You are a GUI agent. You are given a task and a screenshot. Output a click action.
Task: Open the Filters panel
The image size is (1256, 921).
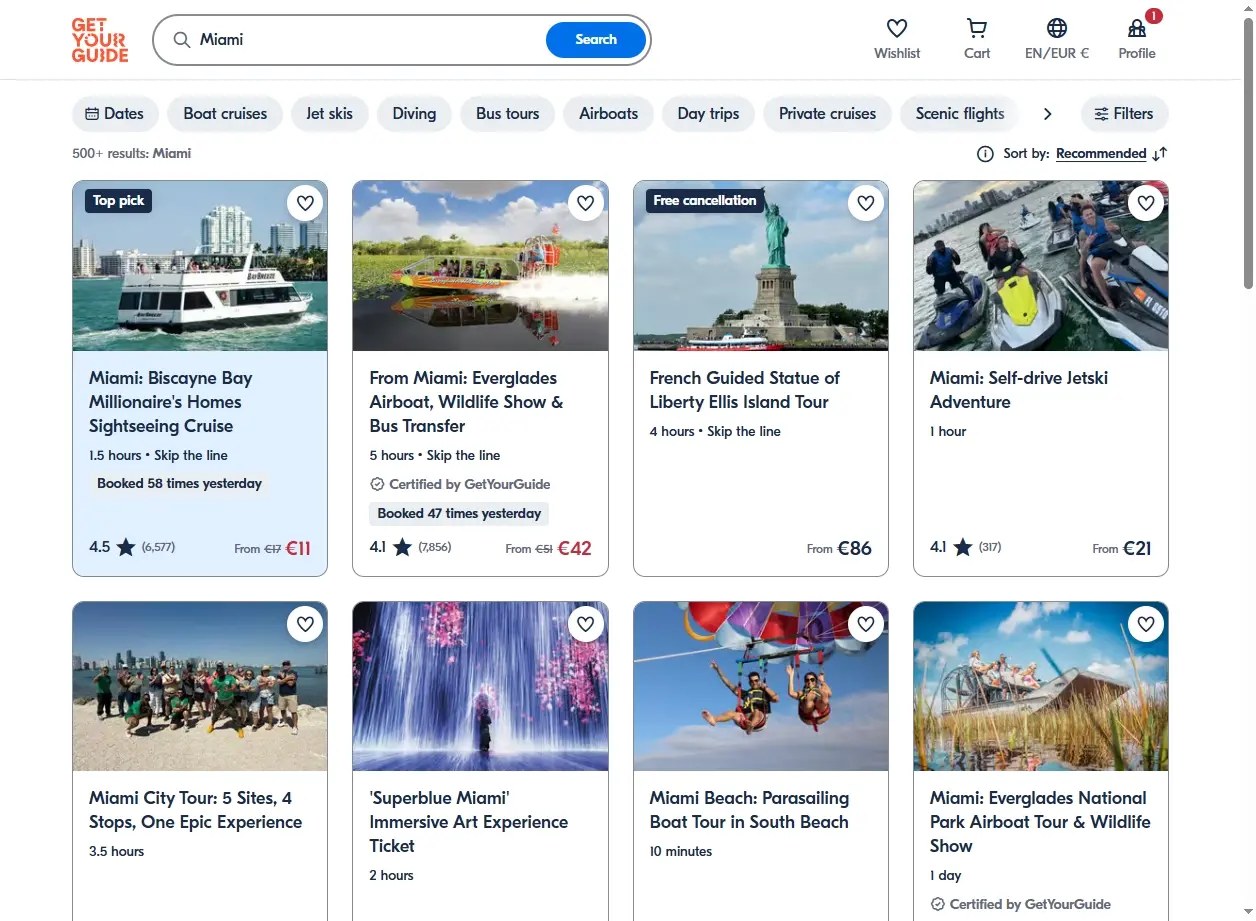[1124, 114]
